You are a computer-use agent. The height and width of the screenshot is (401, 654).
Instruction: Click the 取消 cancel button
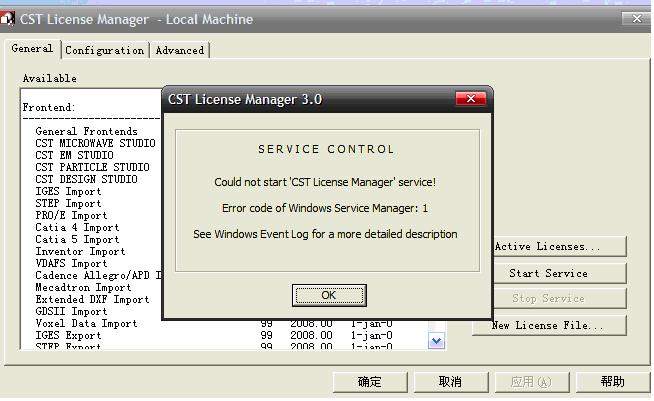pos(450,382)
